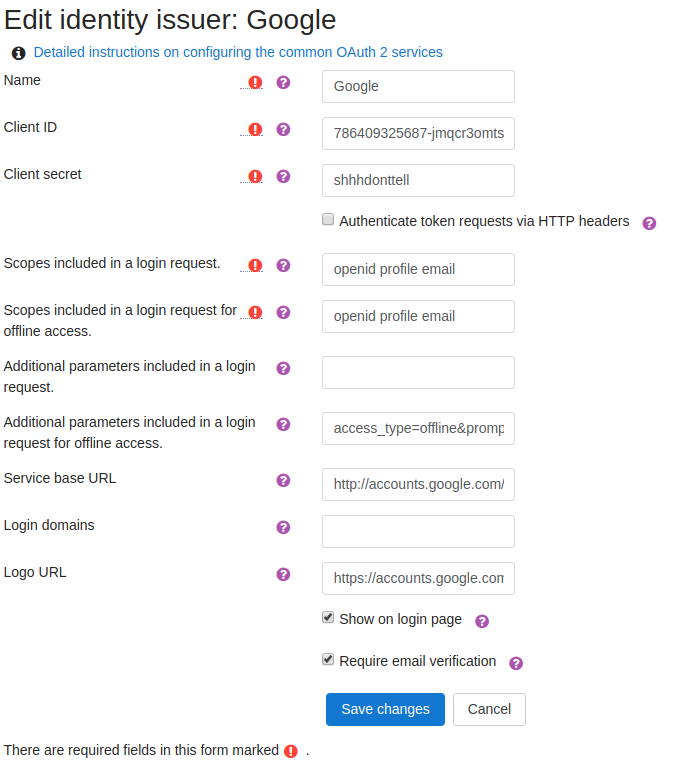This screenshot has height=772, width=675.
Task: Click help icon beside Show on login page
Action: click(x=482, y=621)
